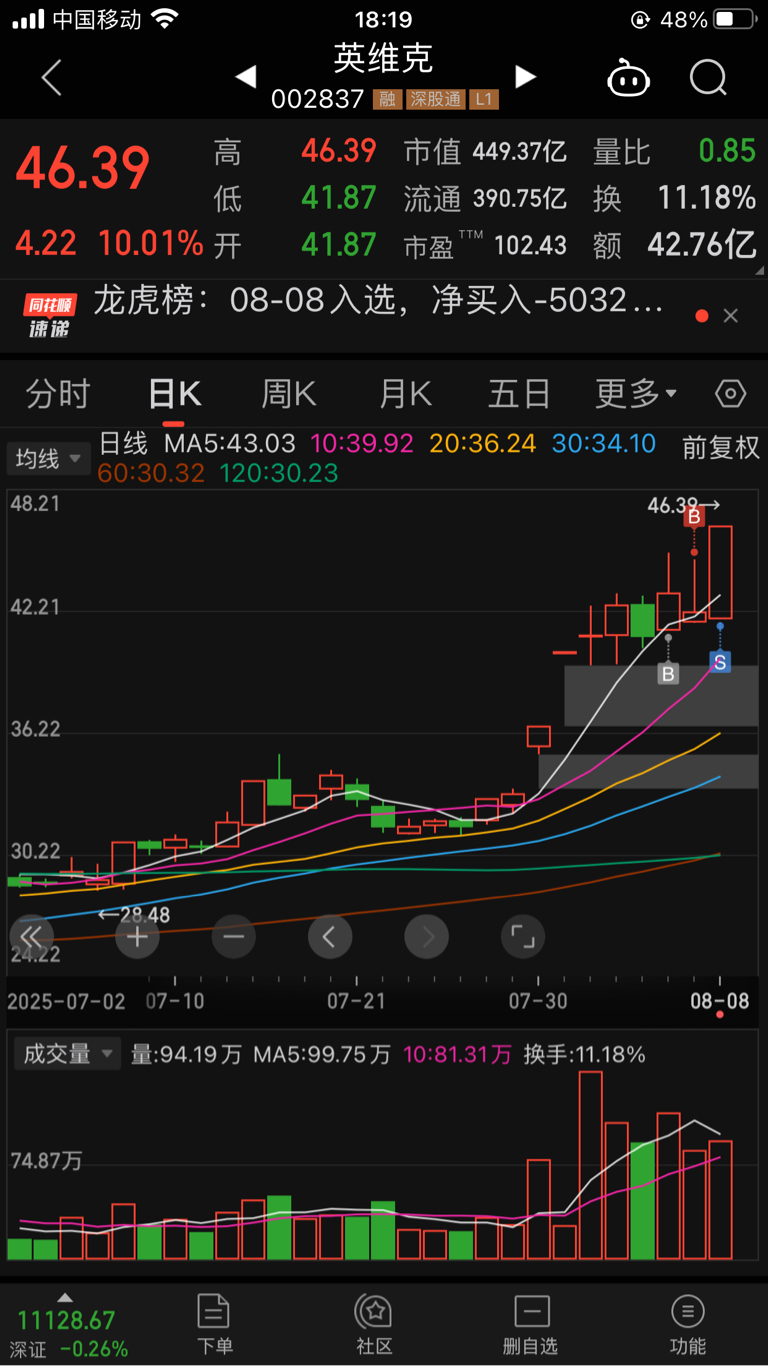768x1366 pixels.
Task: Open the robot assistant icon
Action: coord(629,78)
